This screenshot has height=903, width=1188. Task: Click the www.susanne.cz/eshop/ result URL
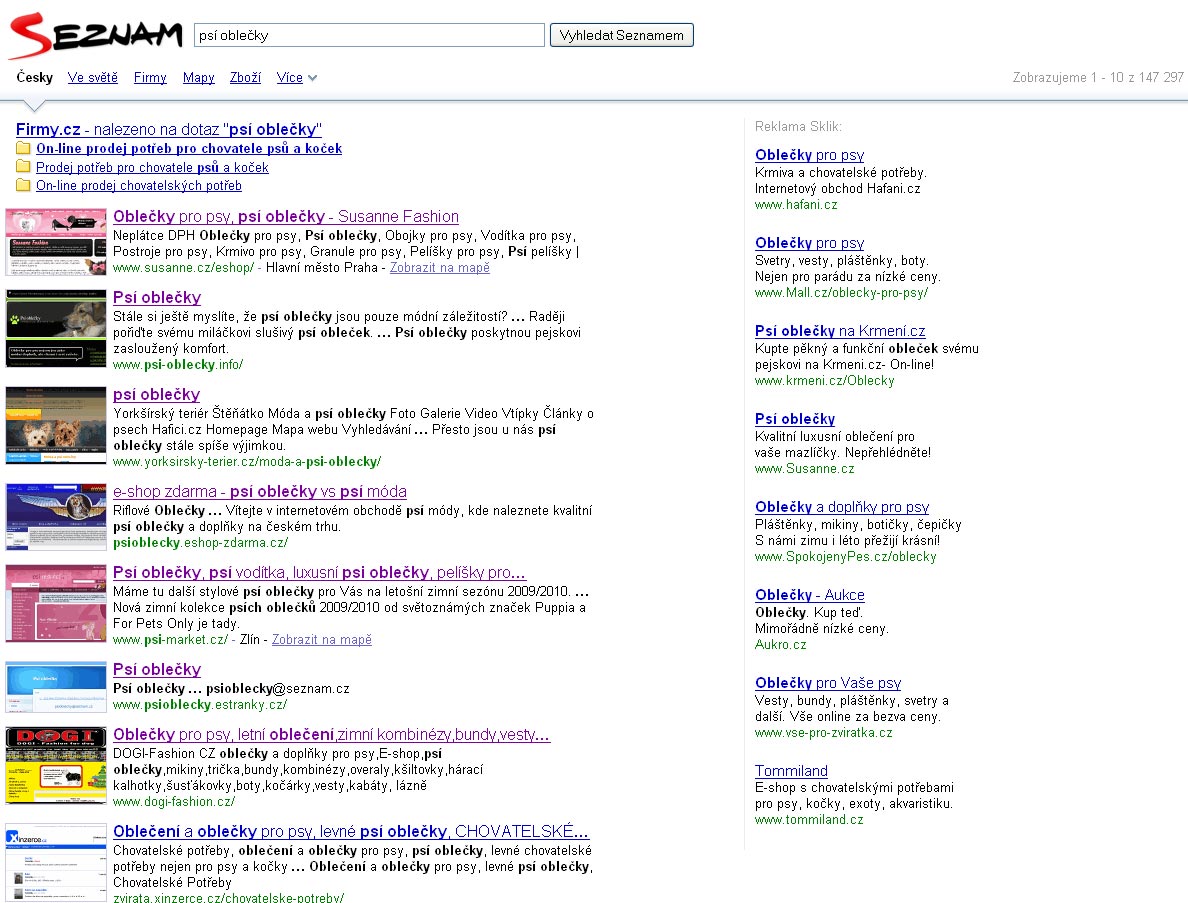tap(183, 267)
